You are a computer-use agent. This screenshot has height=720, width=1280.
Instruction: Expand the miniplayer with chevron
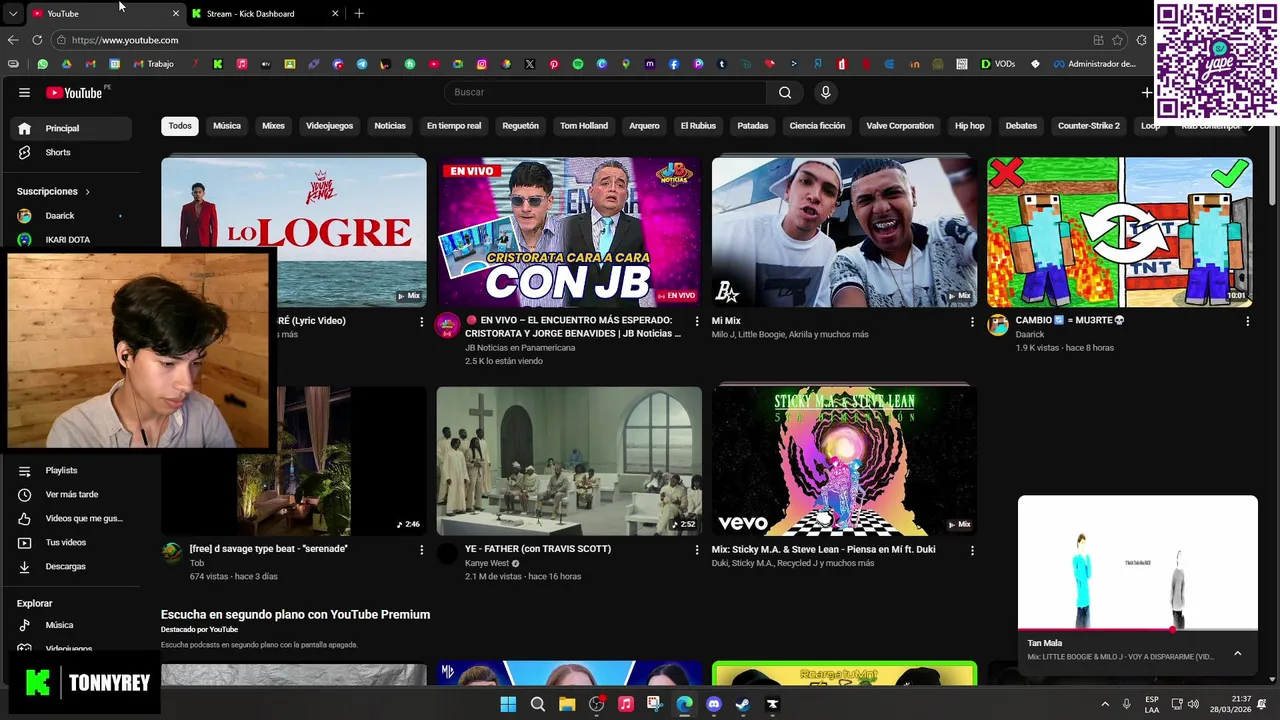coord(1237,653)
